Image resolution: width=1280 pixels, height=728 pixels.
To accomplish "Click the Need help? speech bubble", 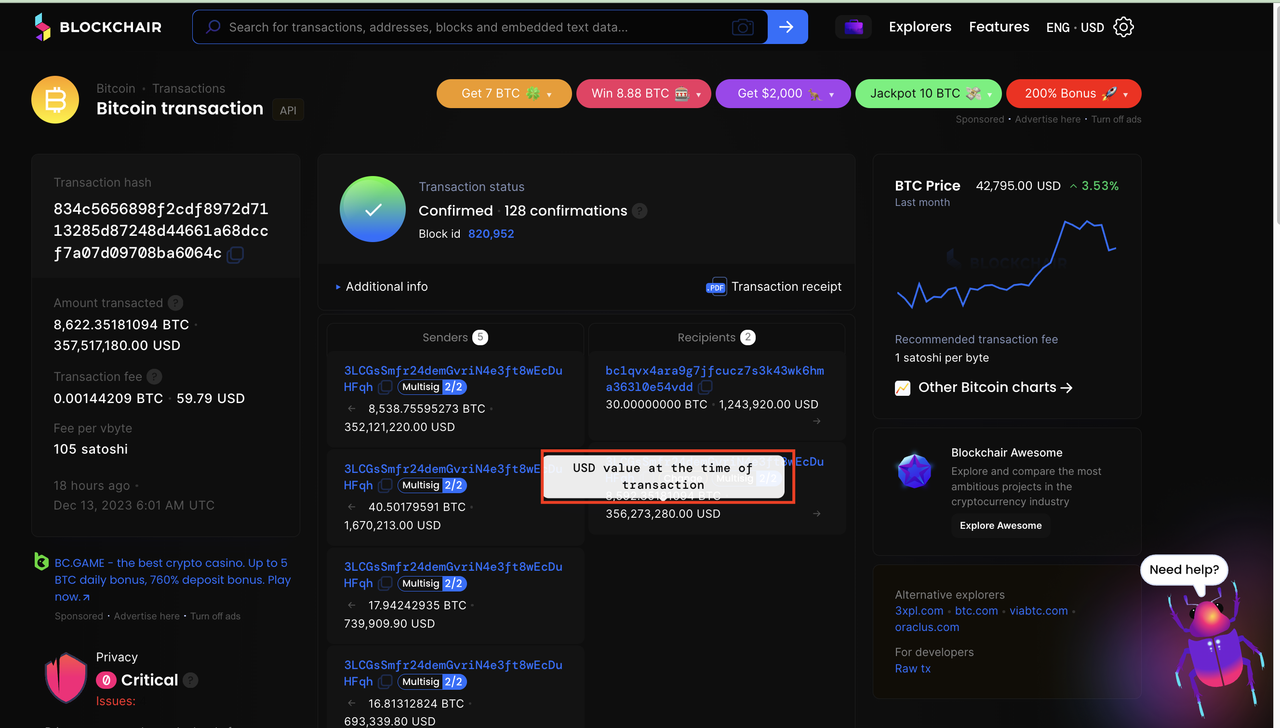I will (x=1184, y=570).
